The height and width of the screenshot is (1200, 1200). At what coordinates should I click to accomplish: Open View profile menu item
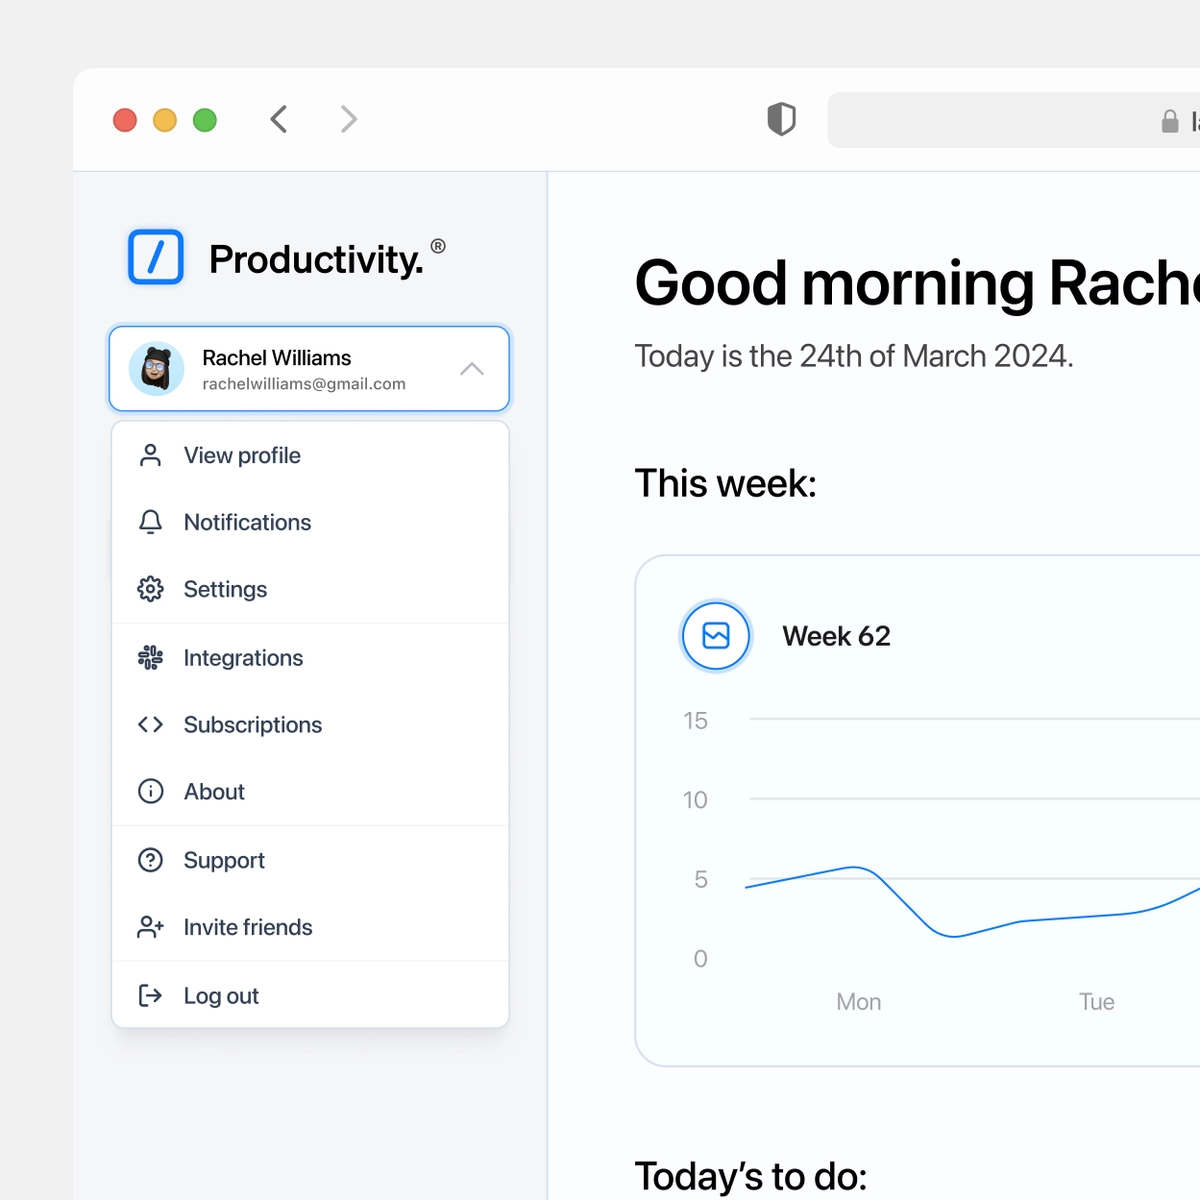click(x=310, y=455)
